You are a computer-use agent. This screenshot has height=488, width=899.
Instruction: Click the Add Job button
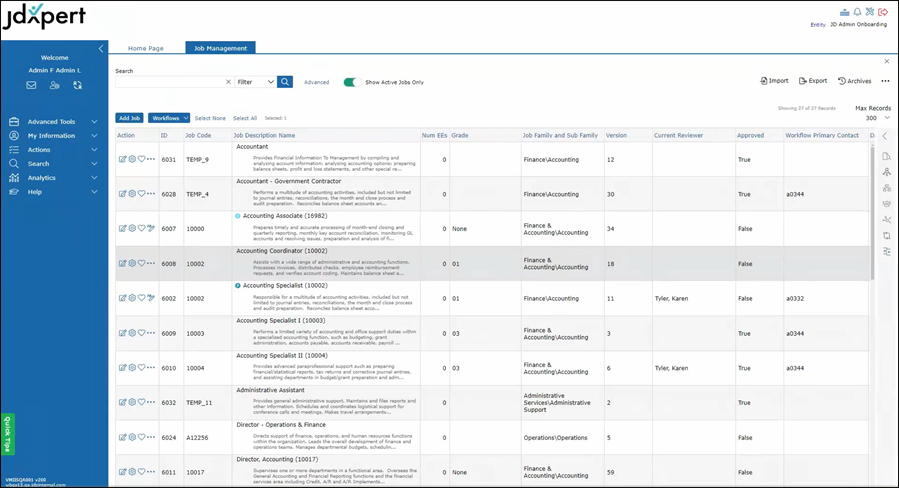pyautogui.click(x=129, y=118)
